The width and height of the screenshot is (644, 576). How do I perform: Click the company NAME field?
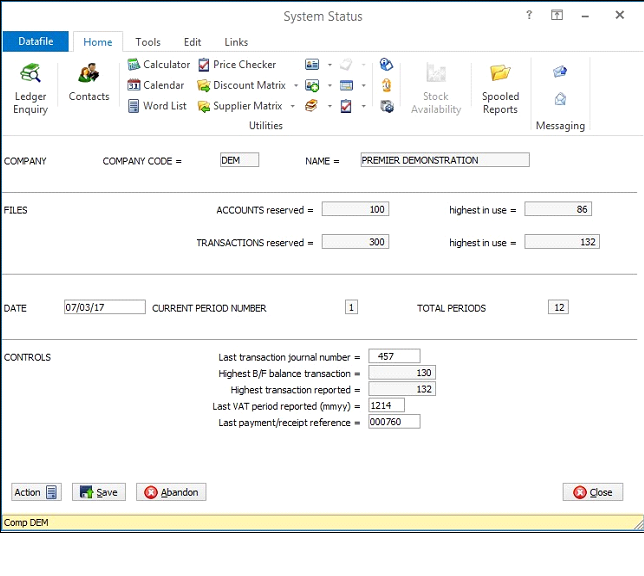click(445, 160)
